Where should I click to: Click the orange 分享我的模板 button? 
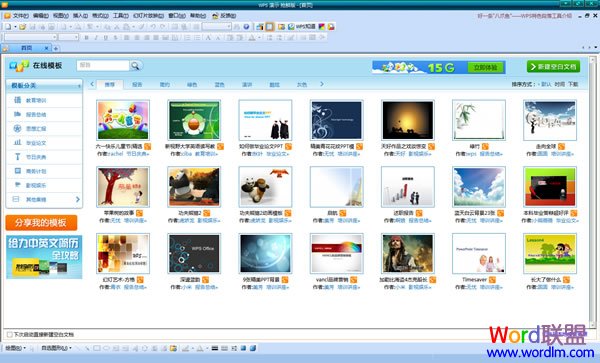pos(41,223)
